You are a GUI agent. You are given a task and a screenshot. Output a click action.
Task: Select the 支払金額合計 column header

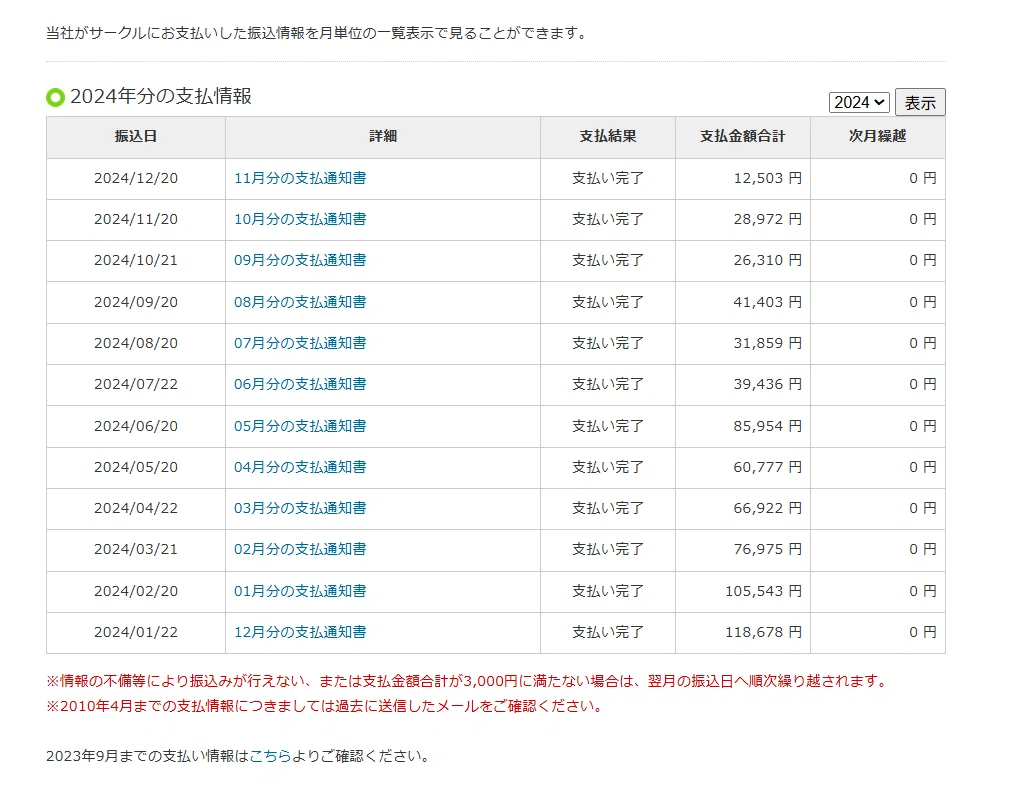[x=743, y=136]
